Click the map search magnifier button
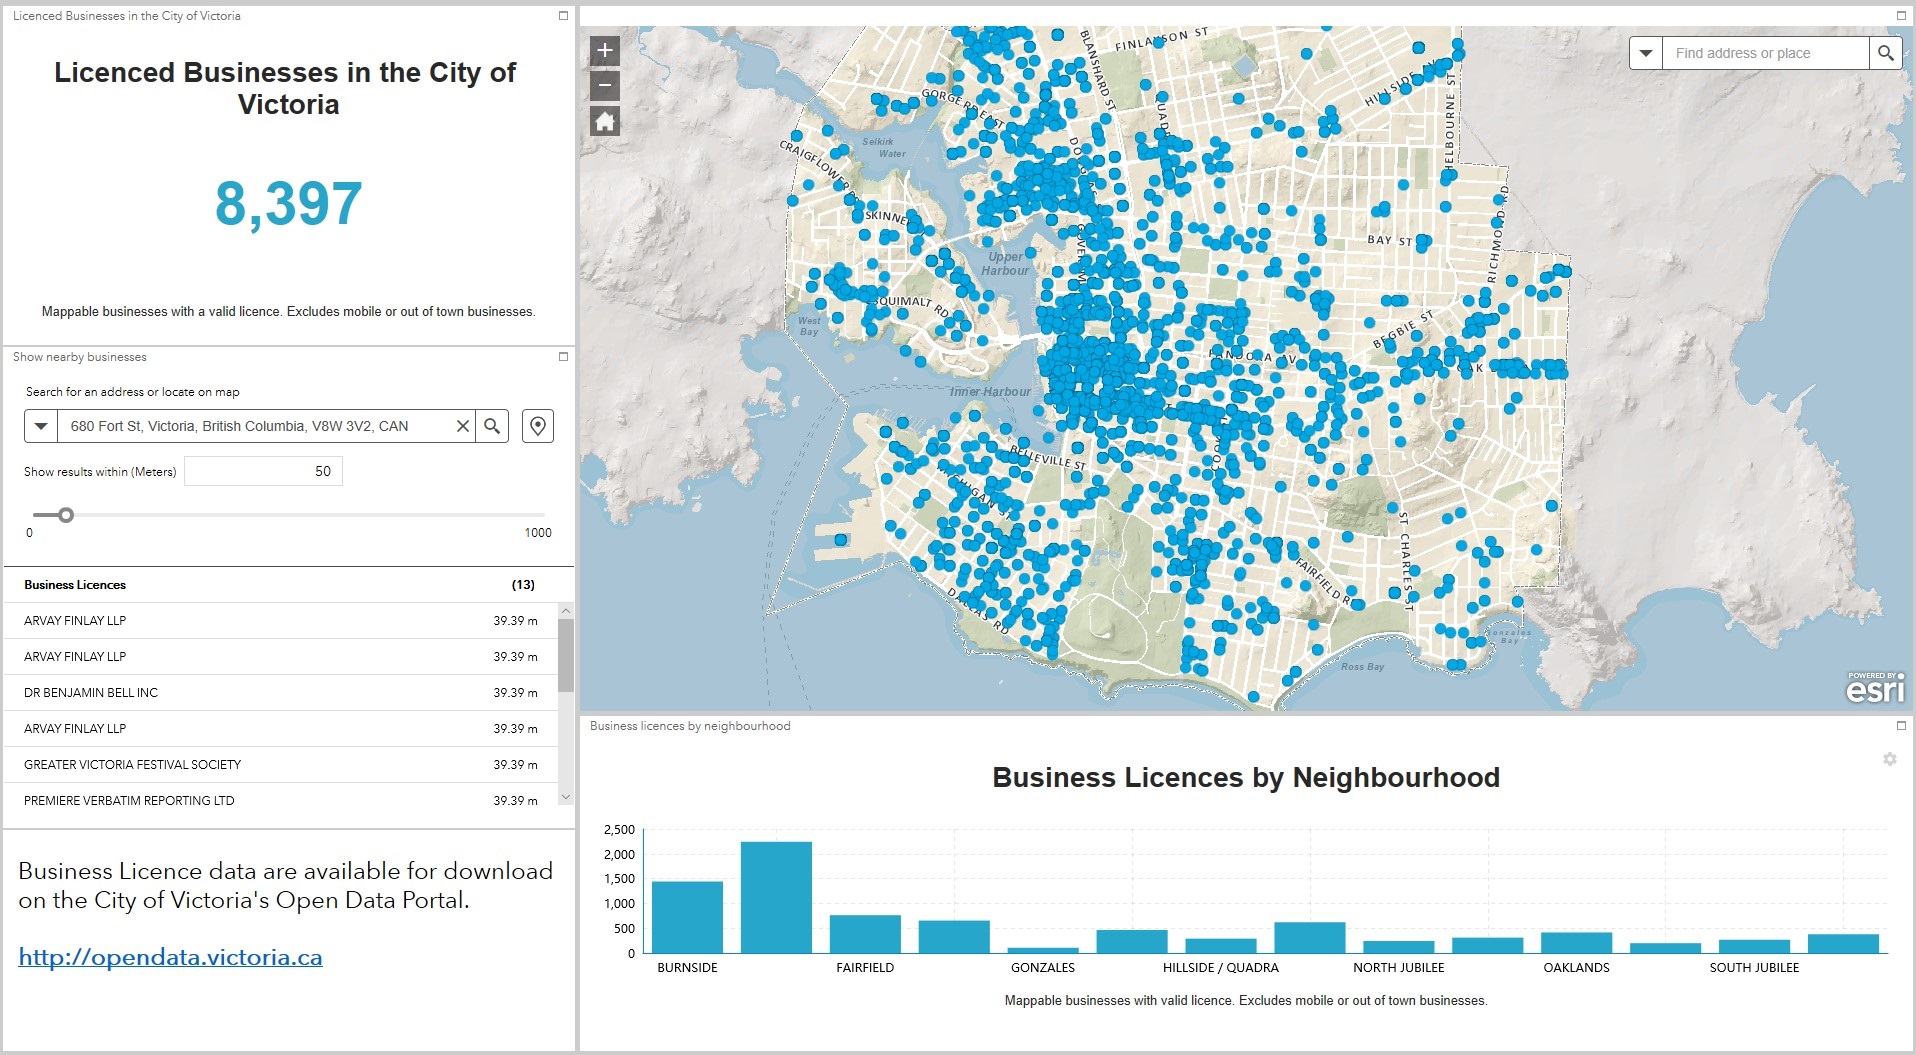Image resolution: width=1916 pixels, height=1055 pixels. (x=1885, y=53)
